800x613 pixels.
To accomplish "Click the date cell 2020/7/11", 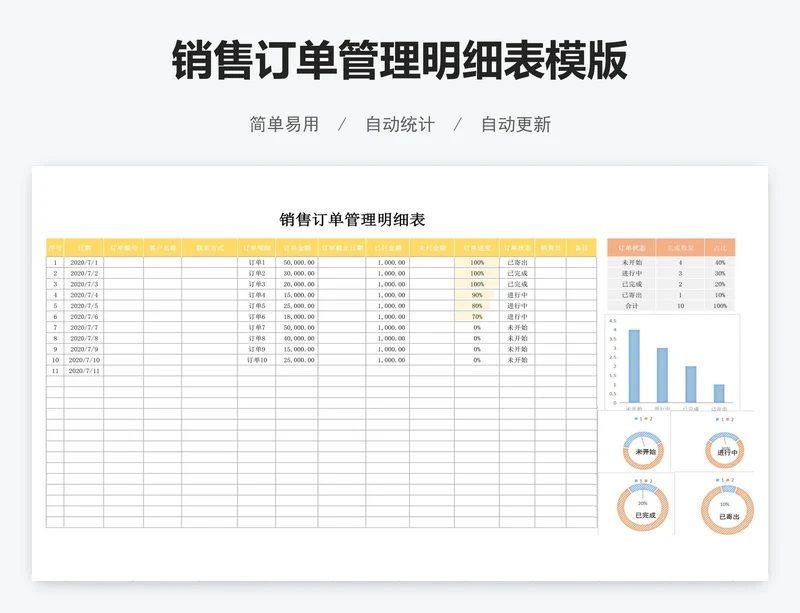I will tap(84, 371).
